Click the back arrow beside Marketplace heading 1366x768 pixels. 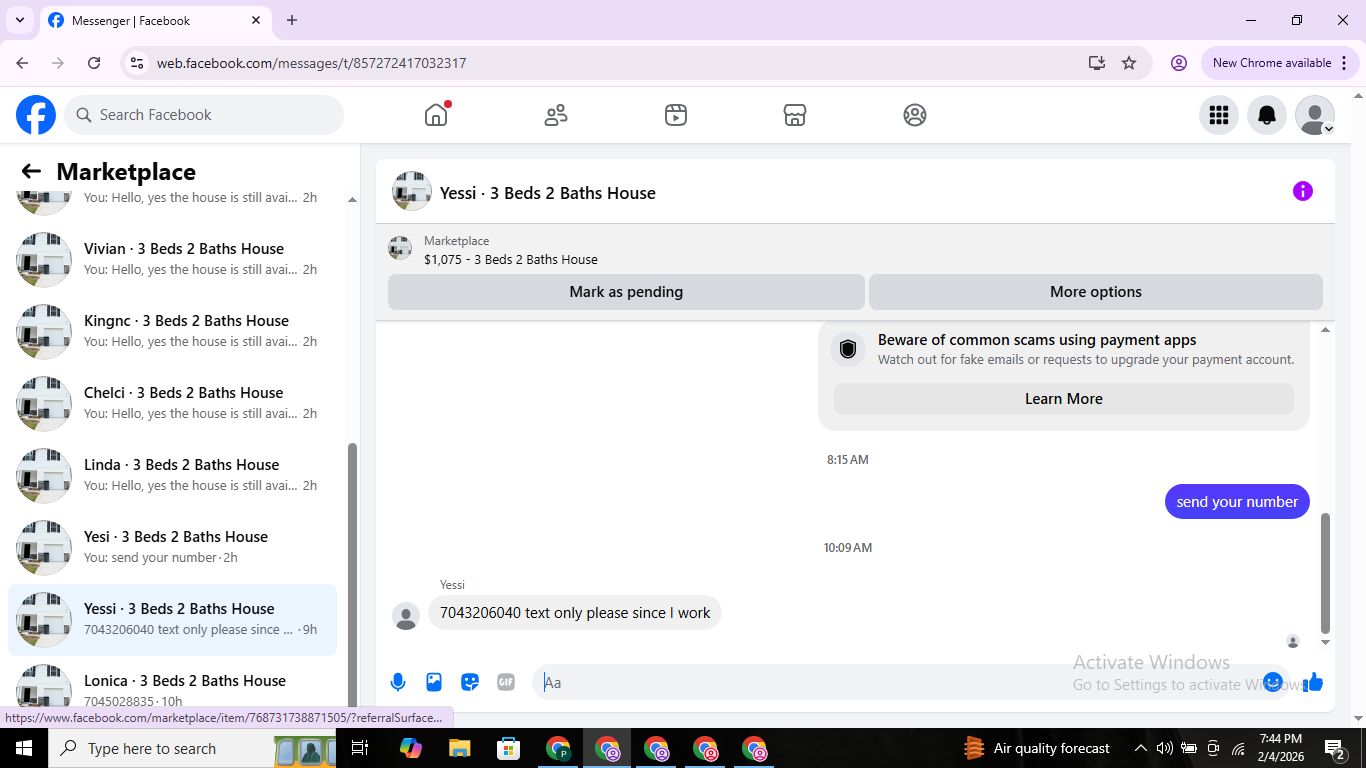pos(31,172)
